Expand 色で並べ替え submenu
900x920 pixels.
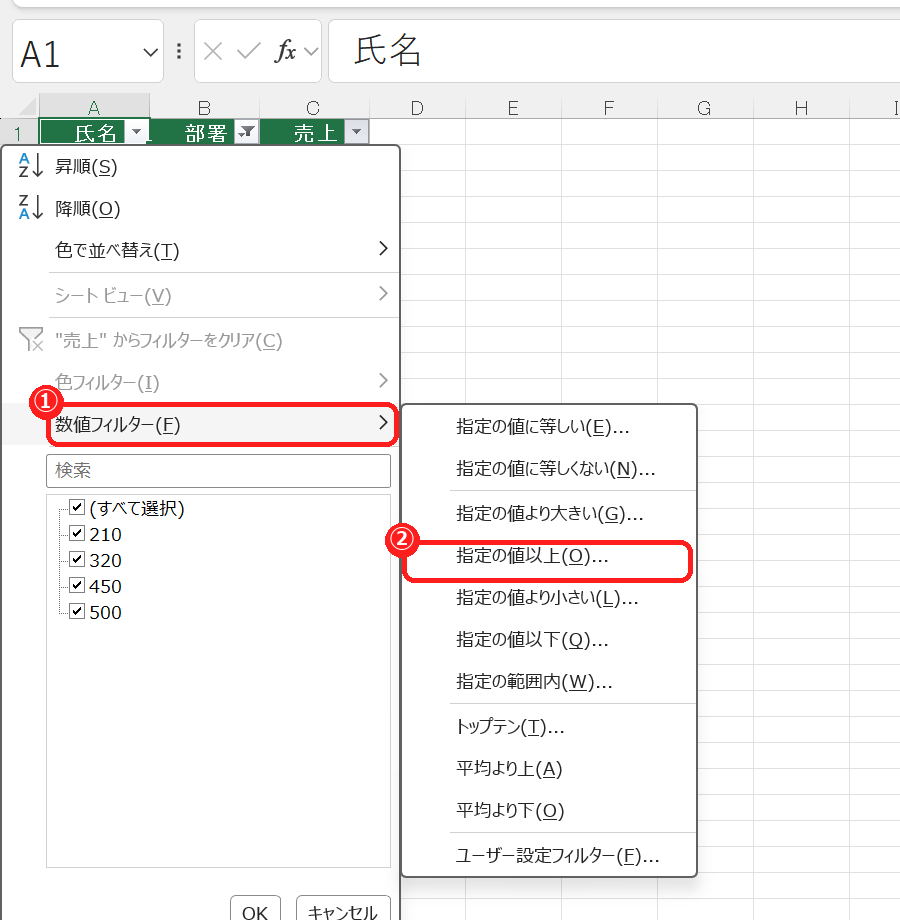[224, 250]
